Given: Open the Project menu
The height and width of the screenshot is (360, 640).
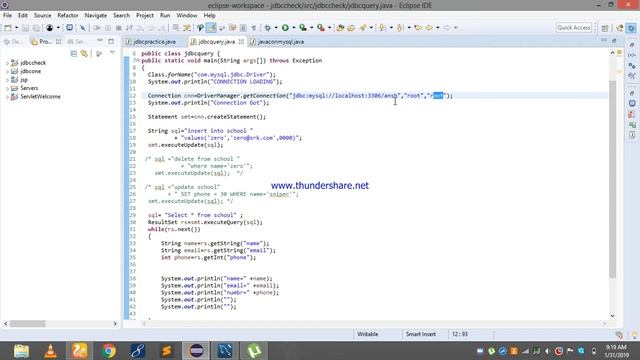Looking at the screenshot, I should (x=144, y=16).
